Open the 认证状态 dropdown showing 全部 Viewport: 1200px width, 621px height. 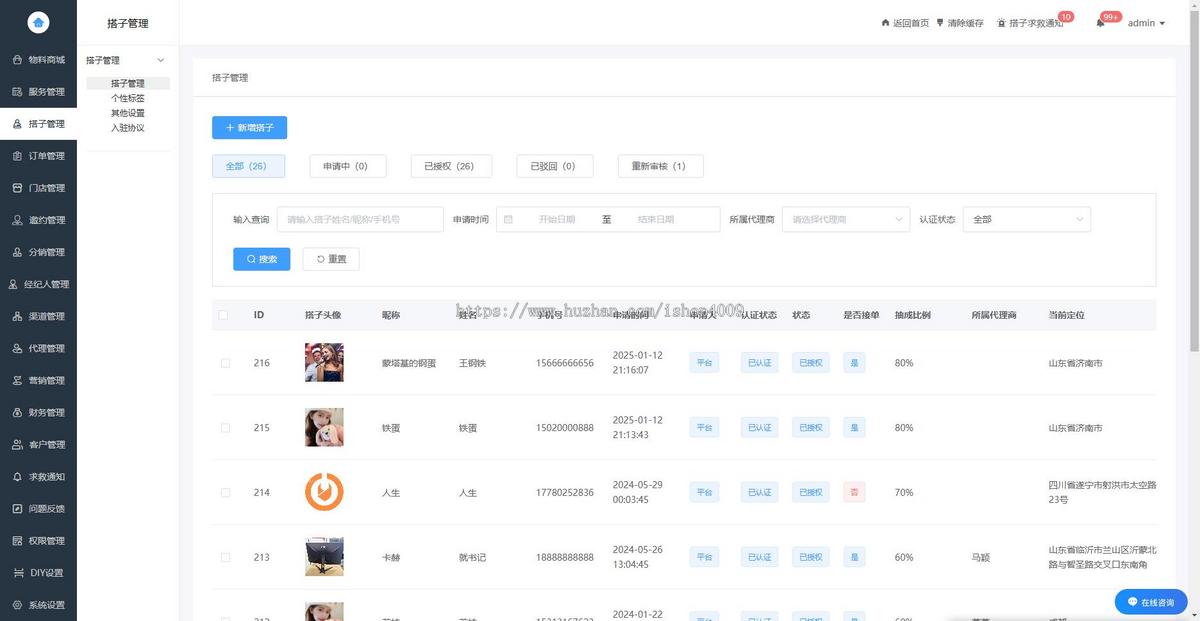1027,219
